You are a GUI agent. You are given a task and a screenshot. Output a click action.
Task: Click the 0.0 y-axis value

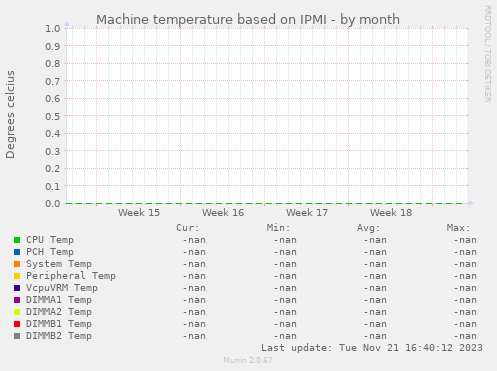coord(53,203)
